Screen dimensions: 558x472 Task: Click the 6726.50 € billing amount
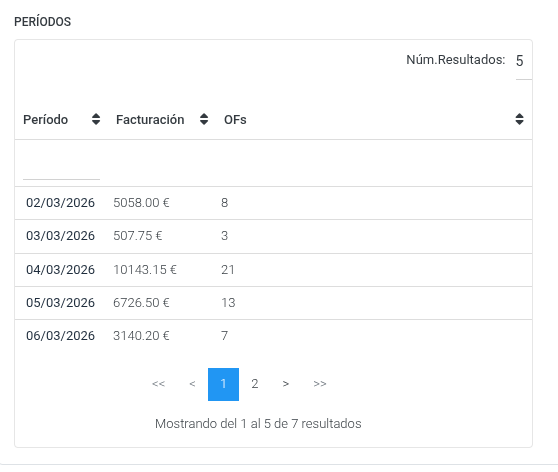(x=141, y=303)
